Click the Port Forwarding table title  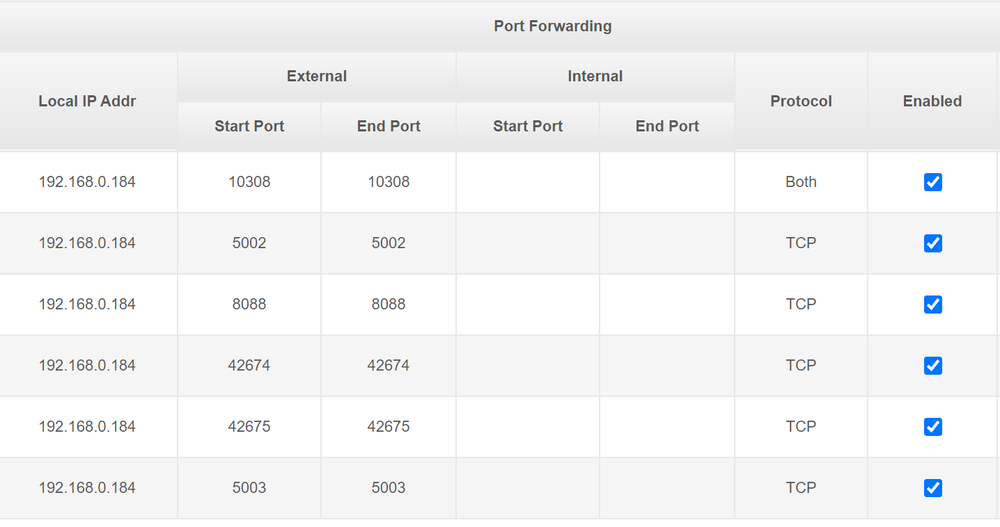coord(552,26)
